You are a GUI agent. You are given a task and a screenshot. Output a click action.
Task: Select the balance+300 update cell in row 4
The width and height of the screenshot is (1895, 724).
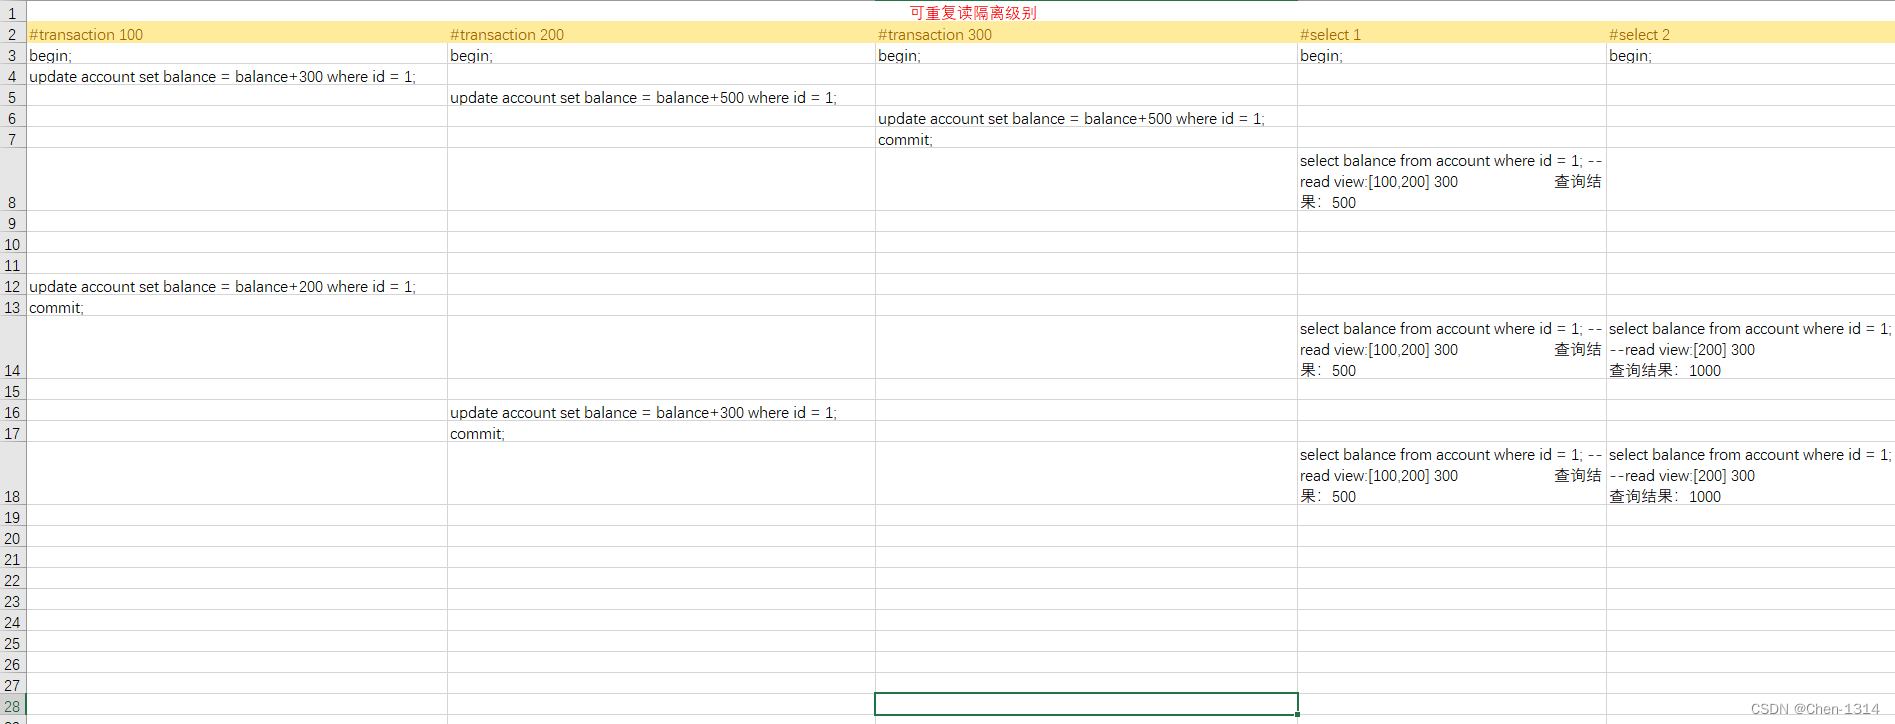coord(237,75)
